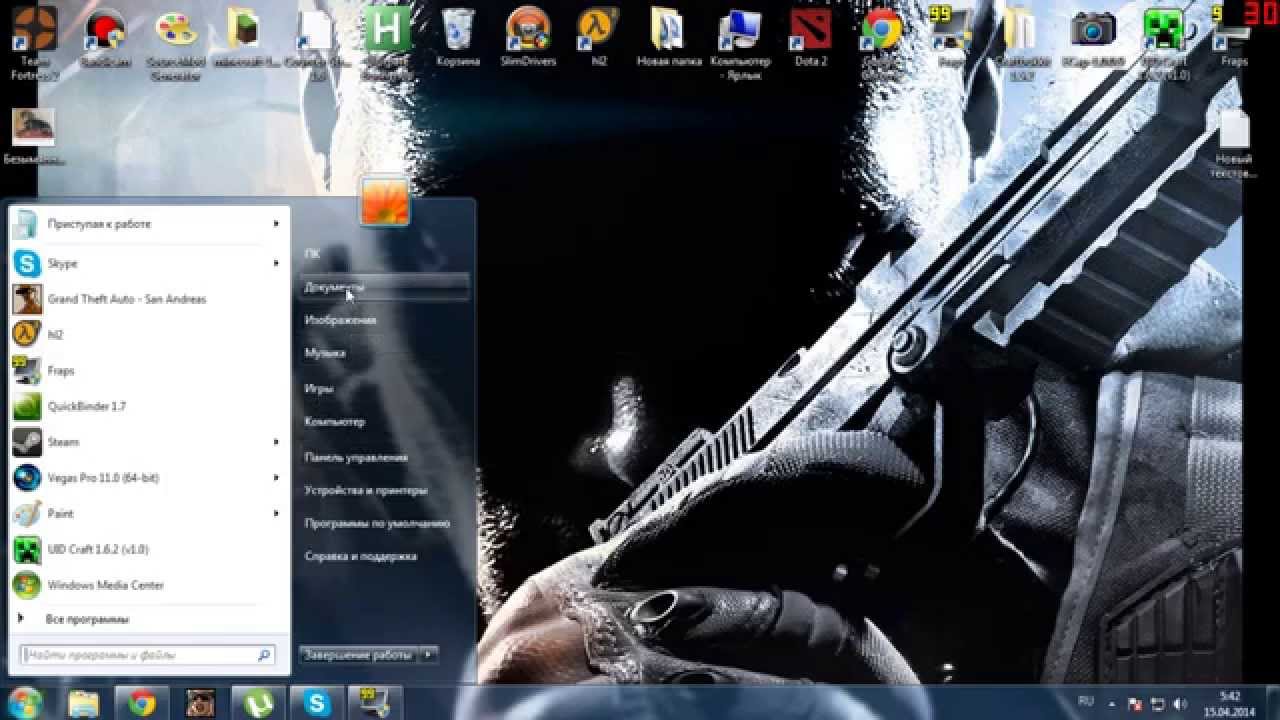Click the Завершение работы shutdown button
Screen dimensions: 1280x720
point(359,655)
